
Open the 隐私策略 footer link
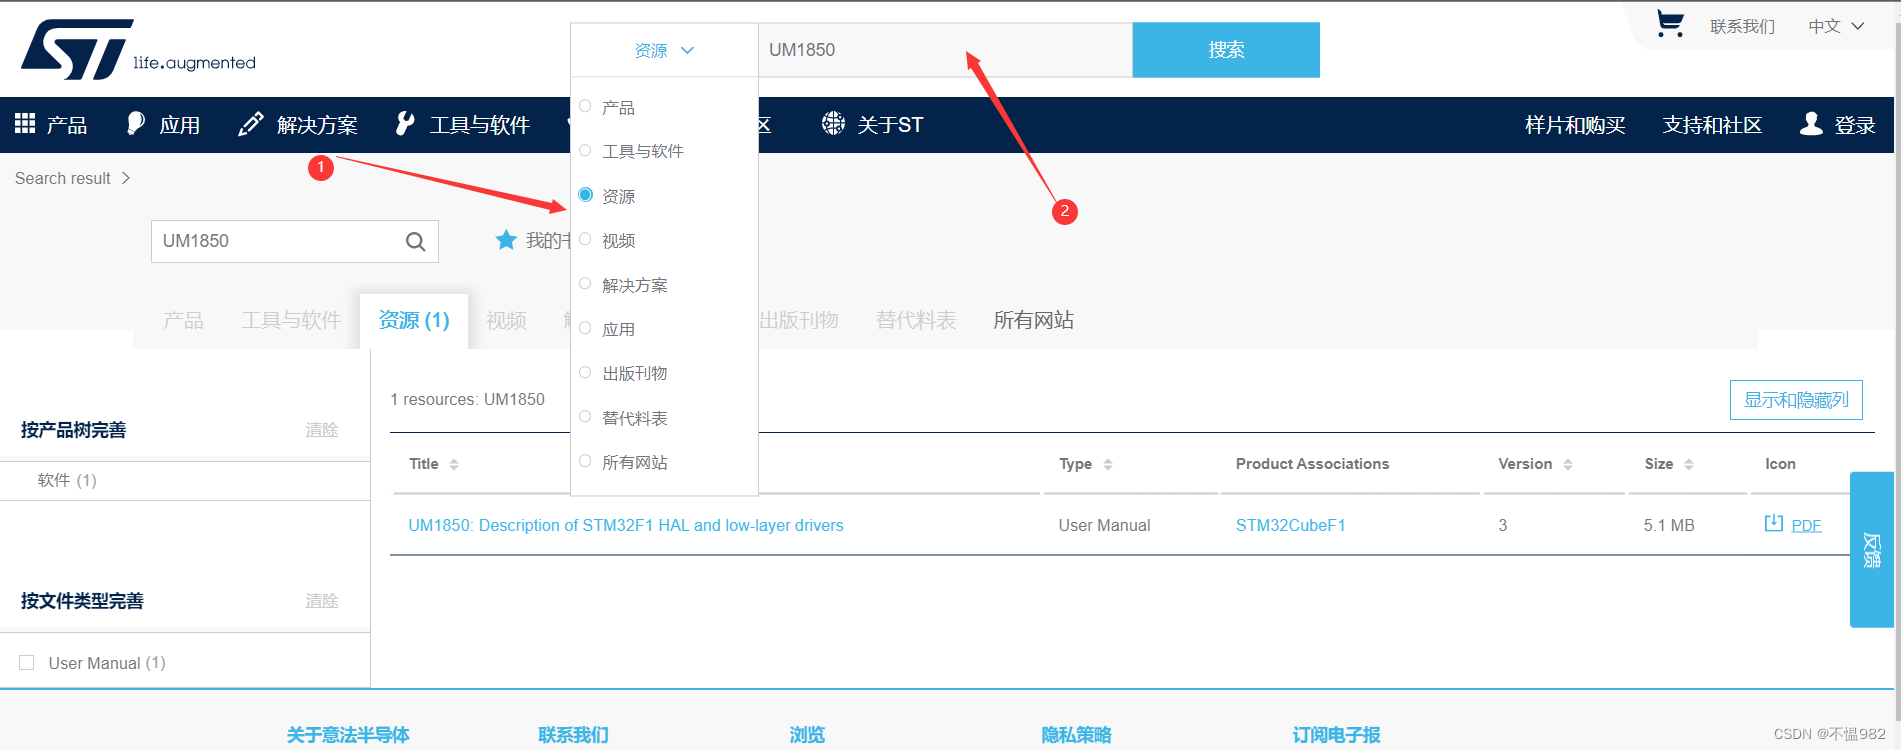tap(1076, 735)
